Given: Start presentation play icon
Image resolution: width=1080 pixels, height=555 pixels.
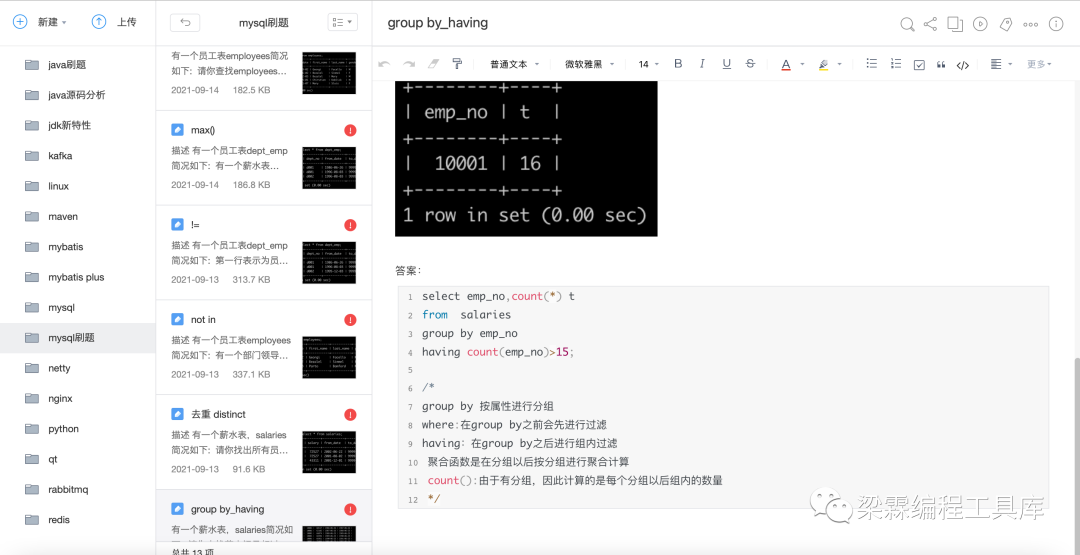Looking at the screenshot, I should (980, 24).
